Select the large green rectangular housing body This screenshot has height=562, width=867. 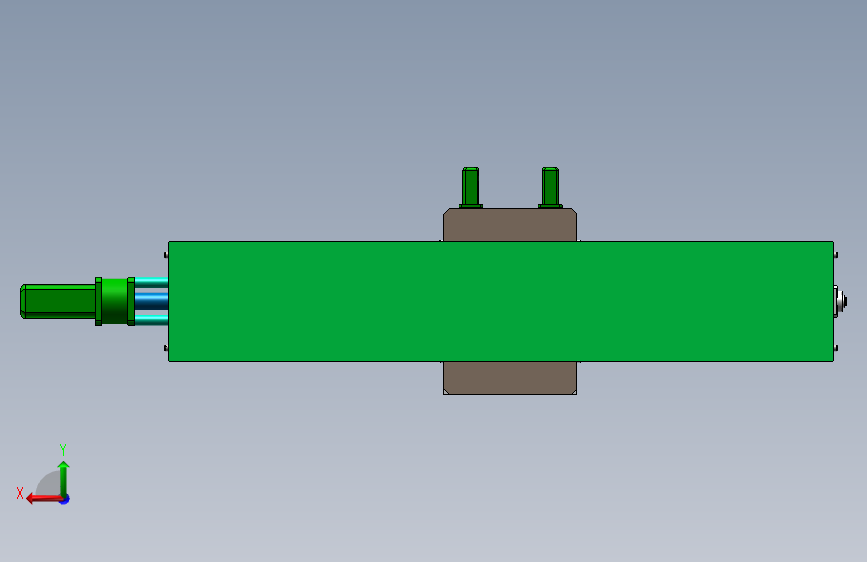pos(501,301)
